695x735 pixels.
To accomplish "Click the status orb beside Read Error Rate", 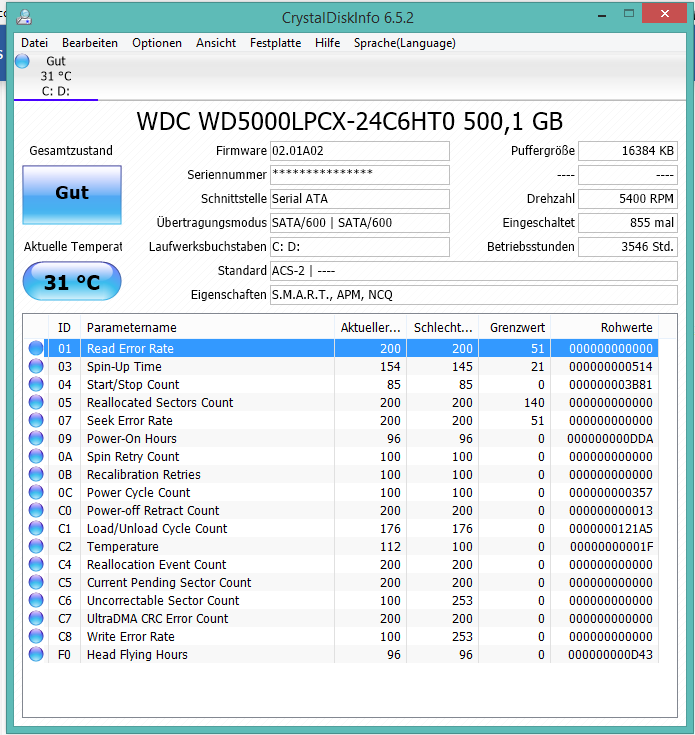I will 36,348.
